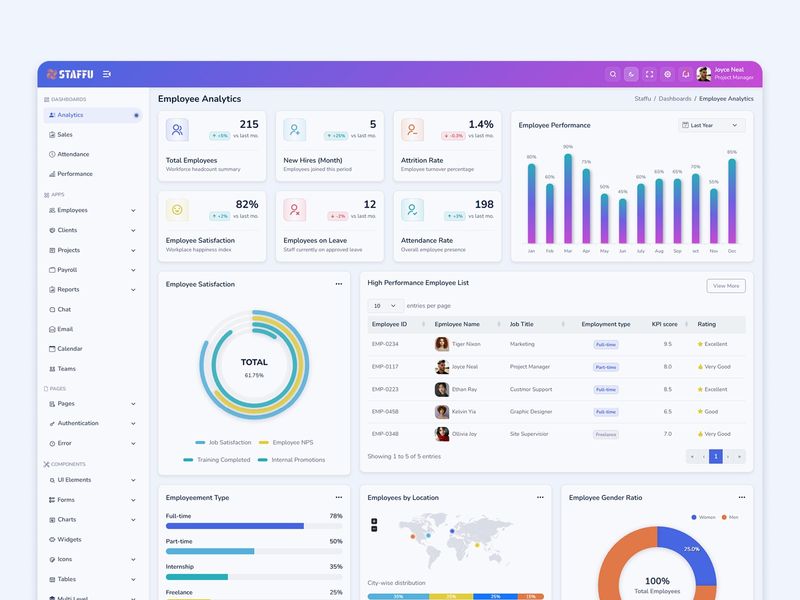Click Teams icon in sidebar

tap(52, 369)
